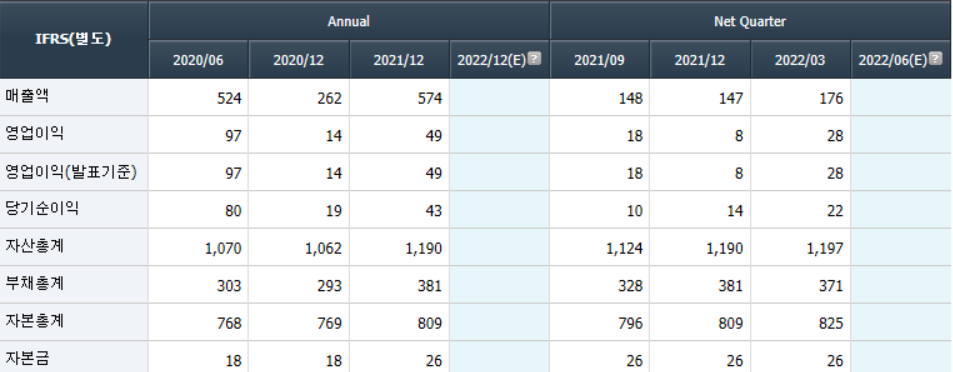
Task: Click 영업이익(발표기준) value 28 for 2022/03
Action: click(x=835, y=173)
